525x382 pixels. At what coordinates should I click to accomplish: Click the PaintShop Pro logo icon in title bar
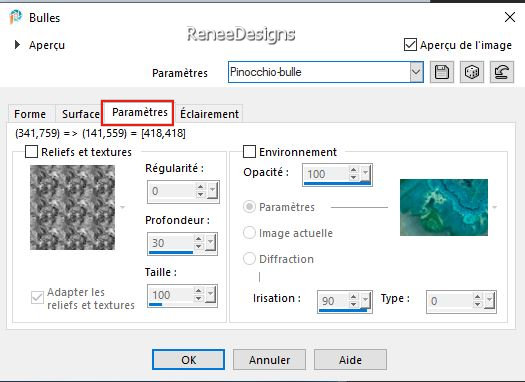click(15, 17)
